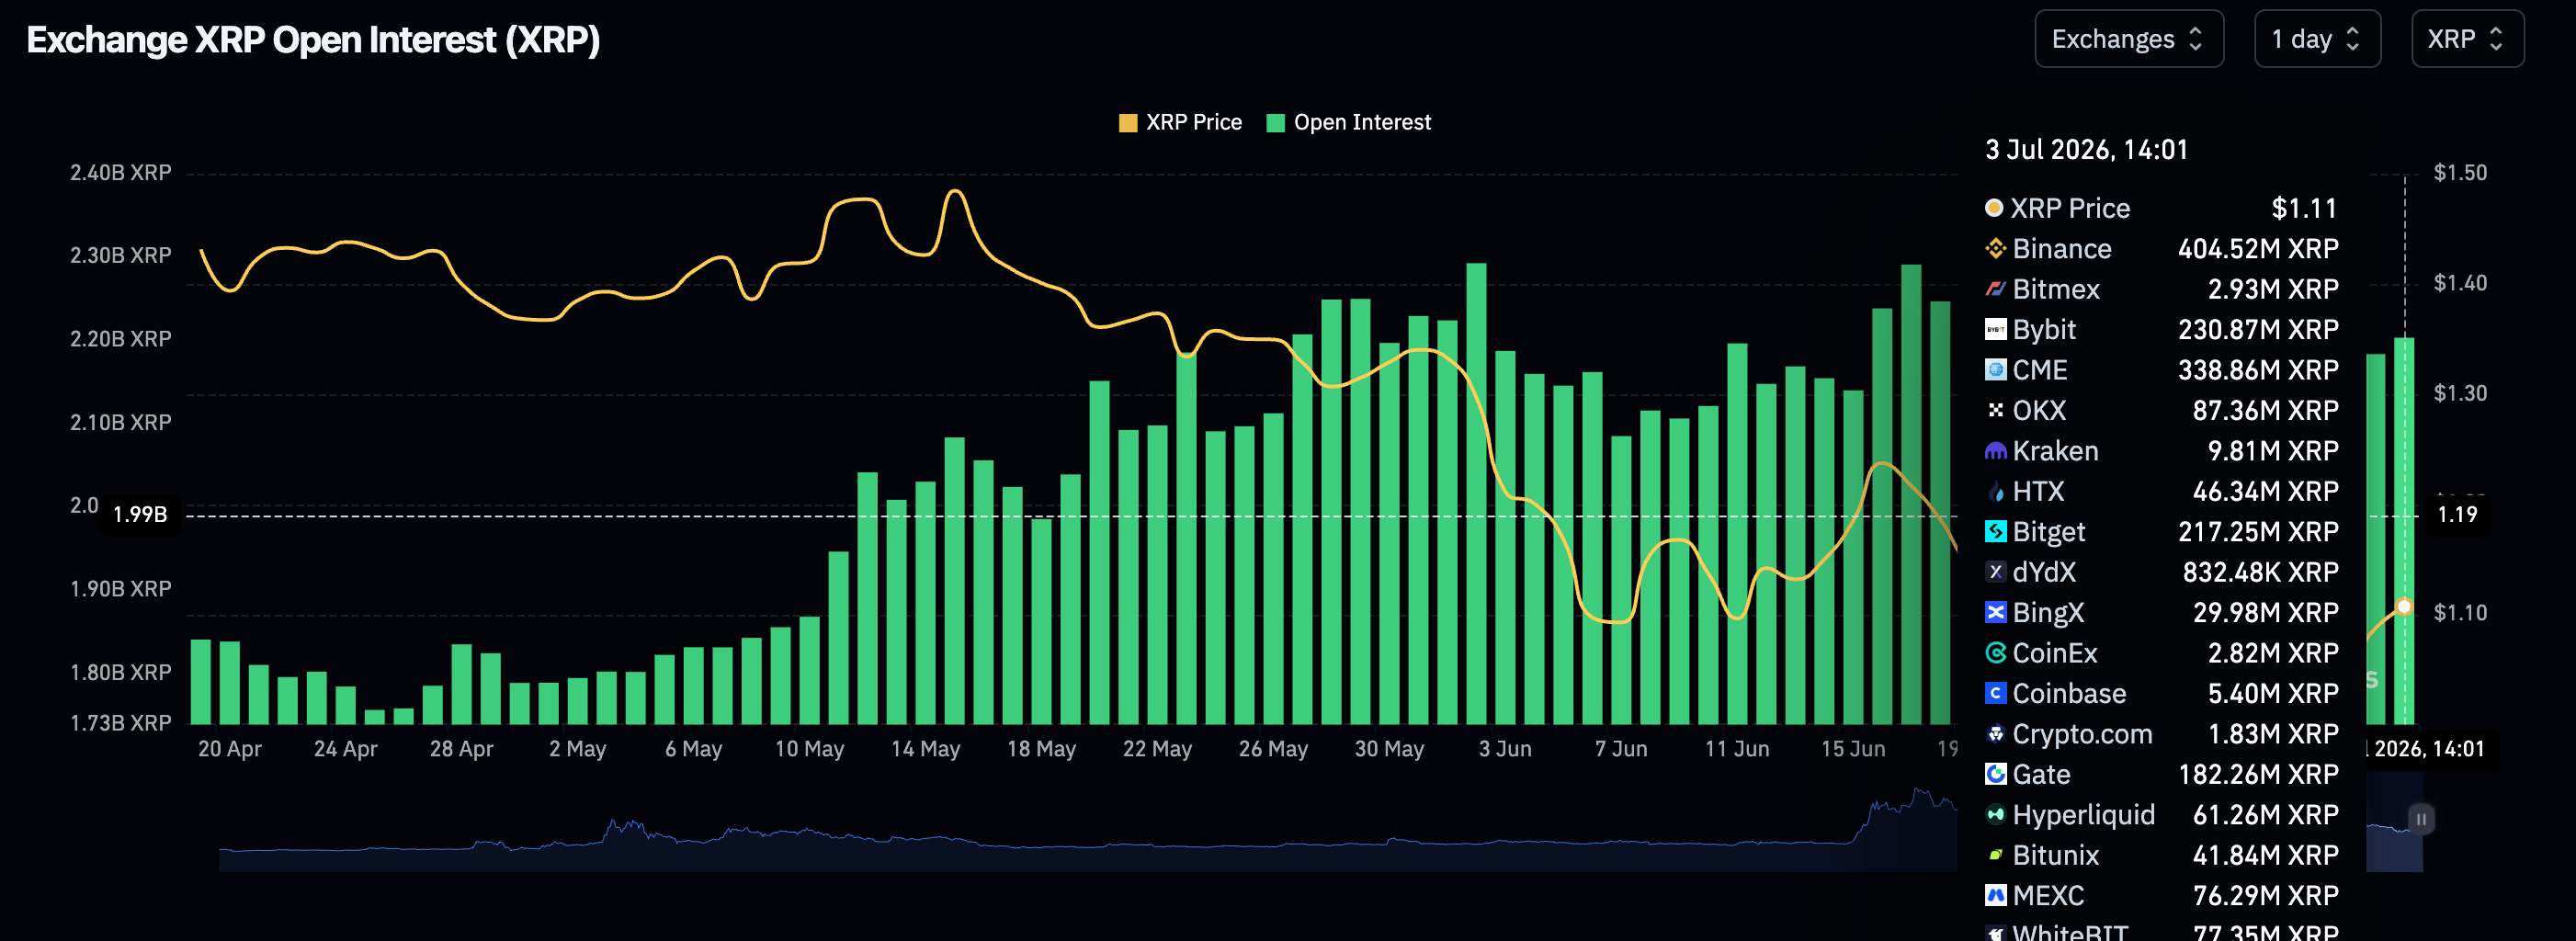This screenshot has height=941, width=2576.
Task: Click the '338.86M XRP' CME value
Action: click(2258, 370)
